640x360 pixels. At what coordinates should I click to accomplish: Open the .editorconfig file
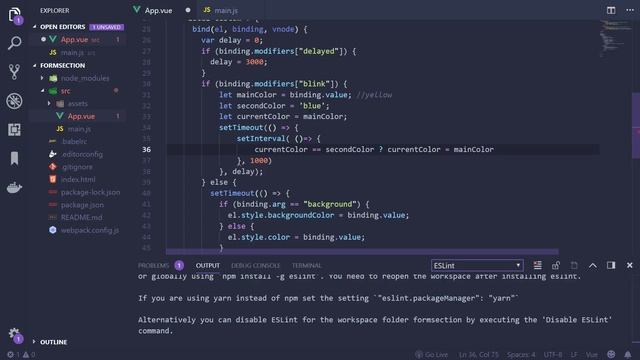click(82, 154)
